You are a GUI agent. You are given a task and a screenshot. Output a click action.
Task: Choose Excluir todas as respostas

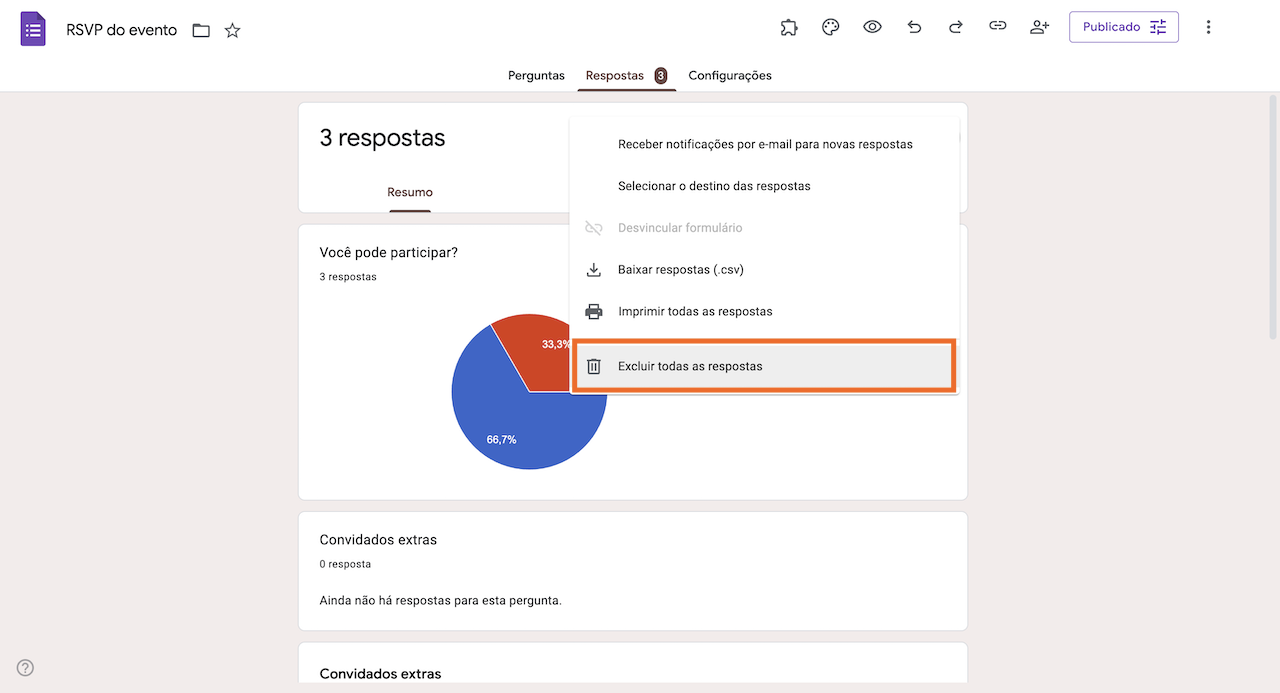(765, 366)
